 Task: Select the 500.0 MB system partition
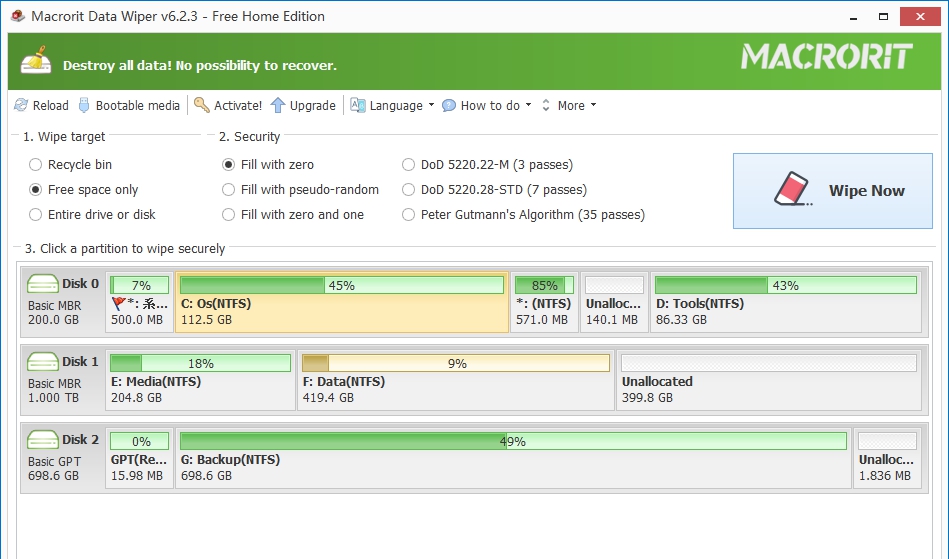[139, 302]
